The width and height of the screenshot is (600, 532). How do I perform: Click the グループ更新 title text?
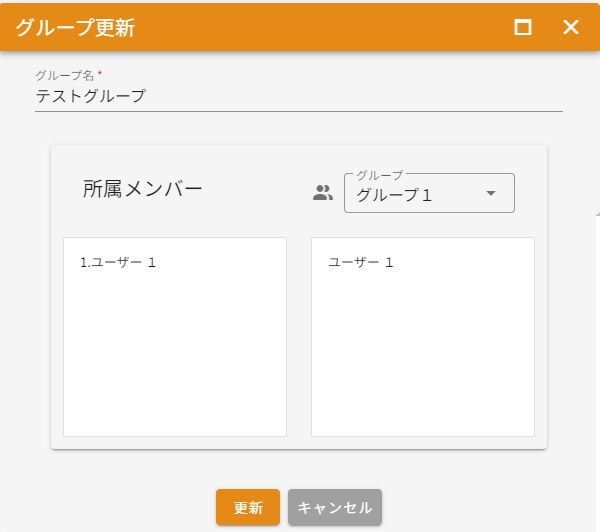pos(75,28)
